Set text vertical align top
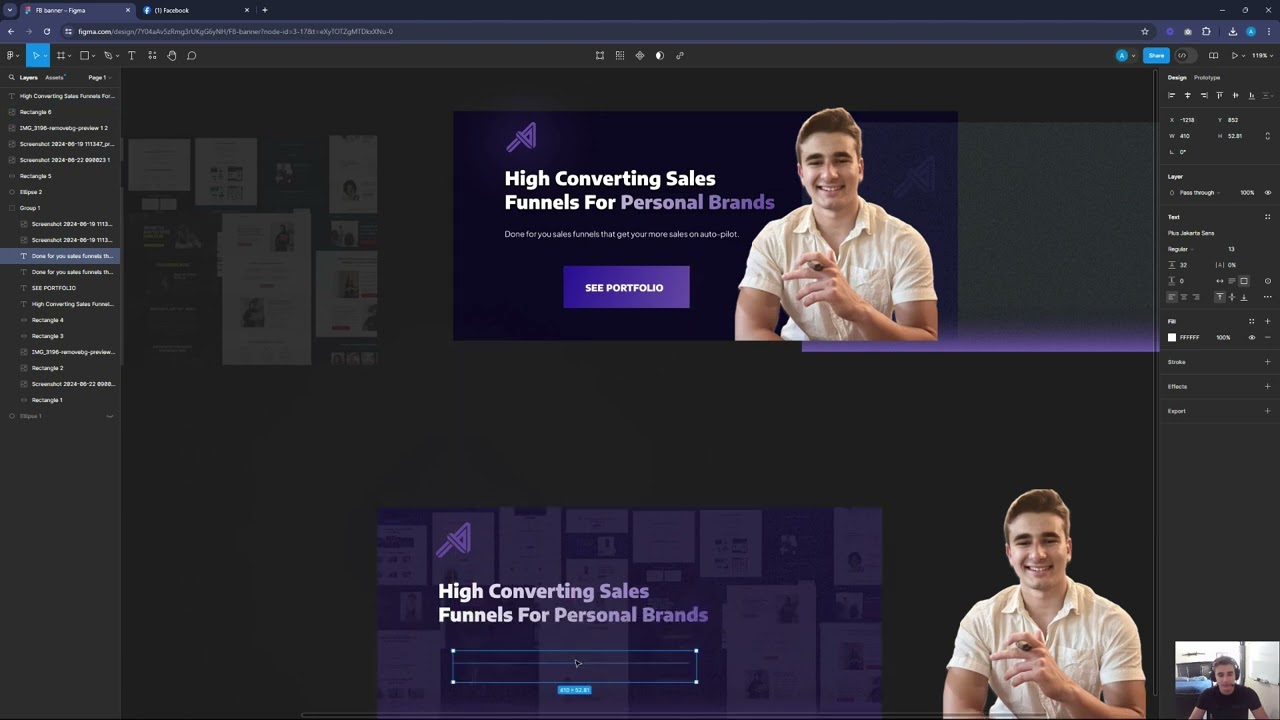The image size is (1280, 720). 1219,297
